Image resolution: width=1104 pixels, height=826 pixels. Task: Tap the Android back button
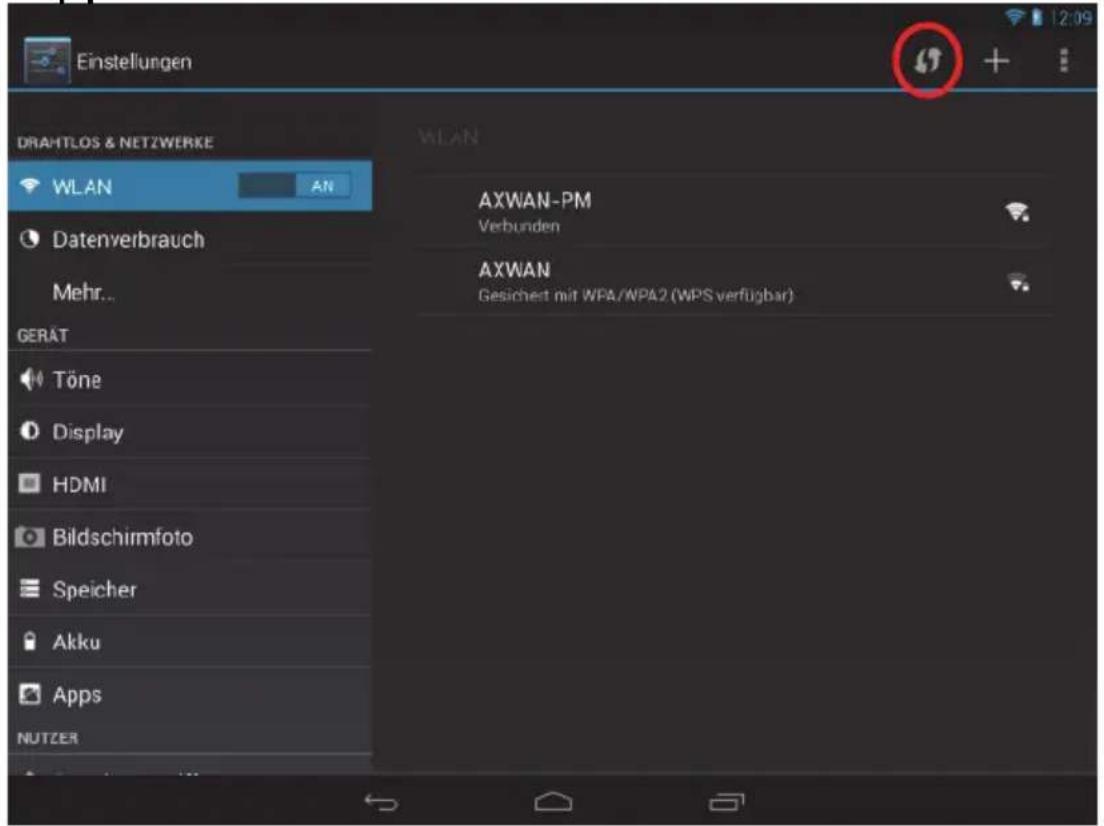pyautogui.click(x=381, y=802)
